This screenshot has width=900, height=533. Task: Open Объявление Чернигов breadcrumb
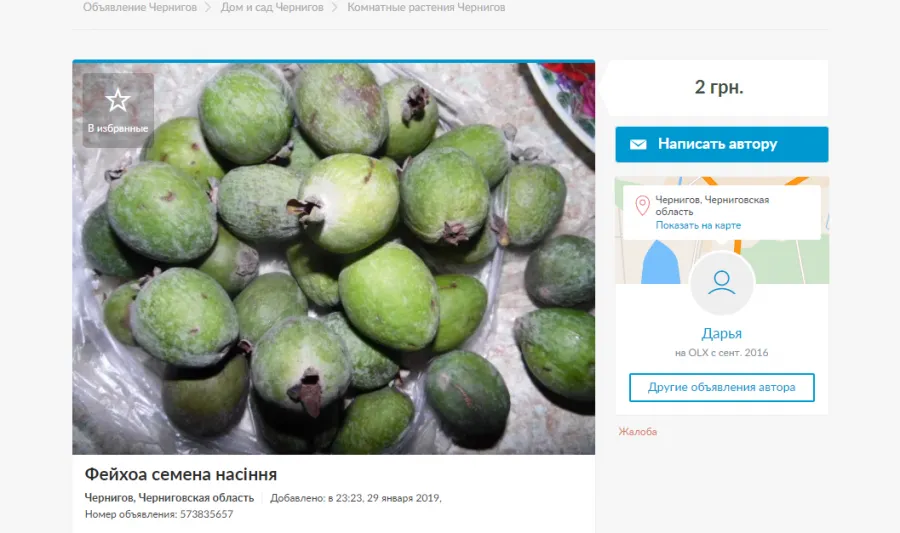pos(140,7)
